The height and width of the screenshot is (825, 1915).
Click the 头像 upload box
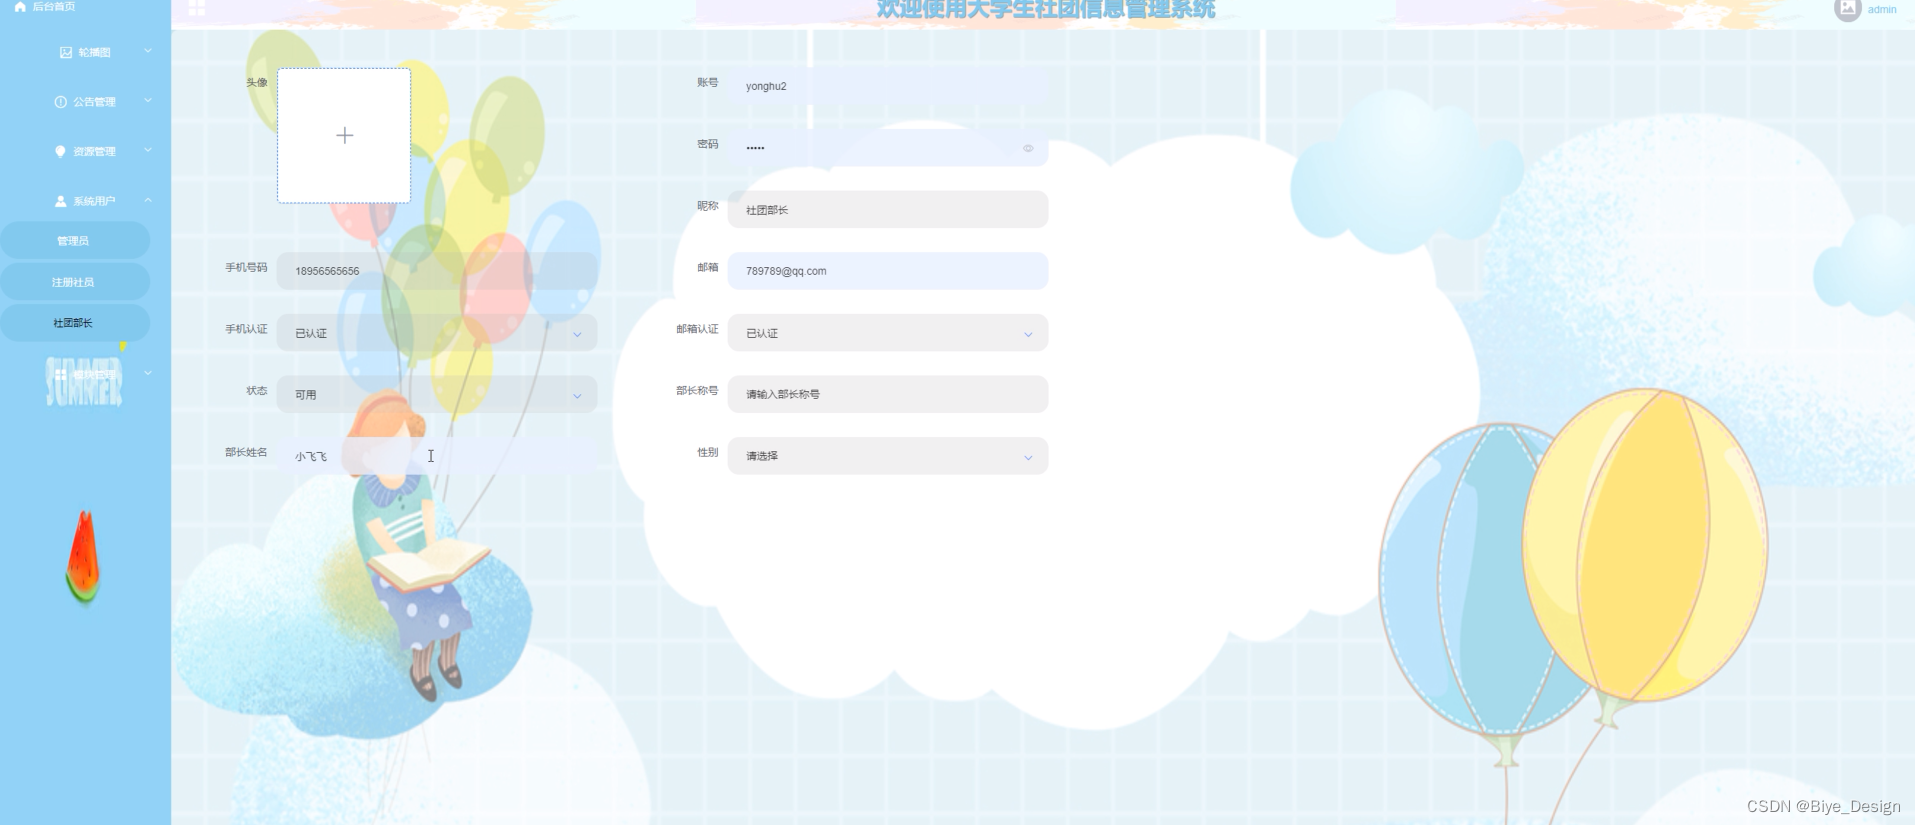344,136
